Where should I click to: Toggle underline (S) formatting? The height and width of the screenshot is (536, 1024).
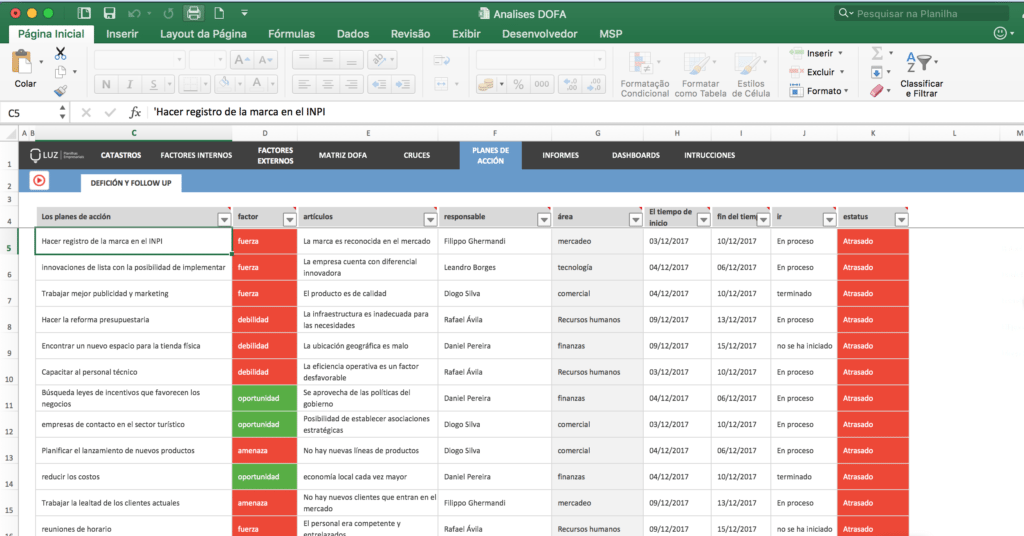[x=153, y=84]
